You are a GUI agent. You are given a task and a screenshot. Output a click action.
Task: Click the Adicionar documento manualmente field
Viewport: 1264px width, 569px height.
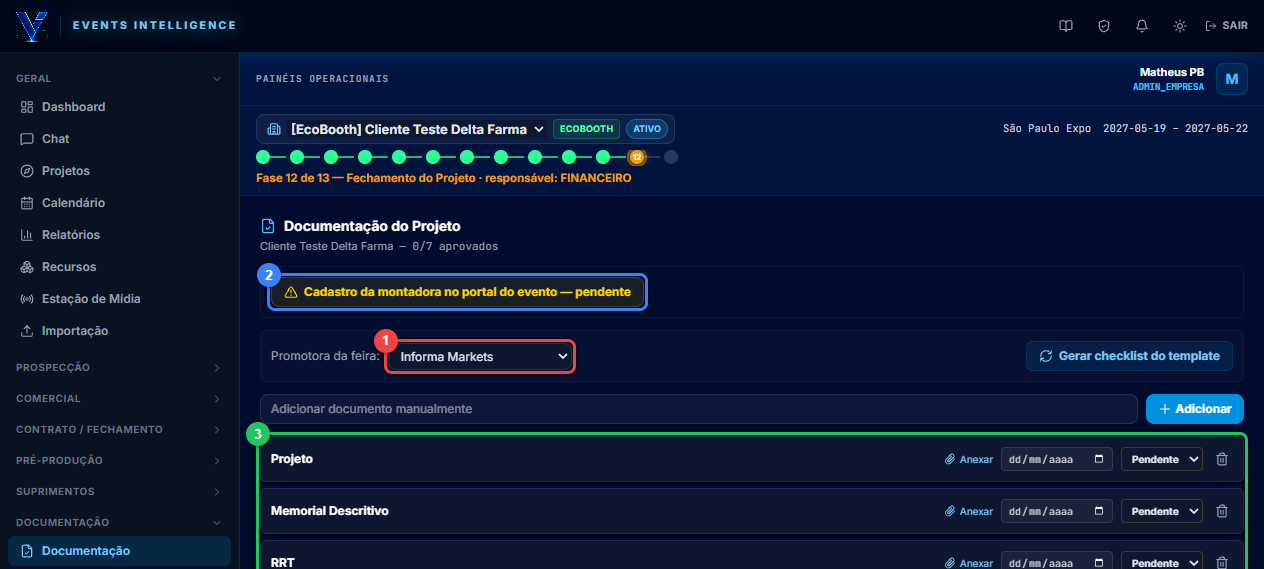click(x=699, y=409)
